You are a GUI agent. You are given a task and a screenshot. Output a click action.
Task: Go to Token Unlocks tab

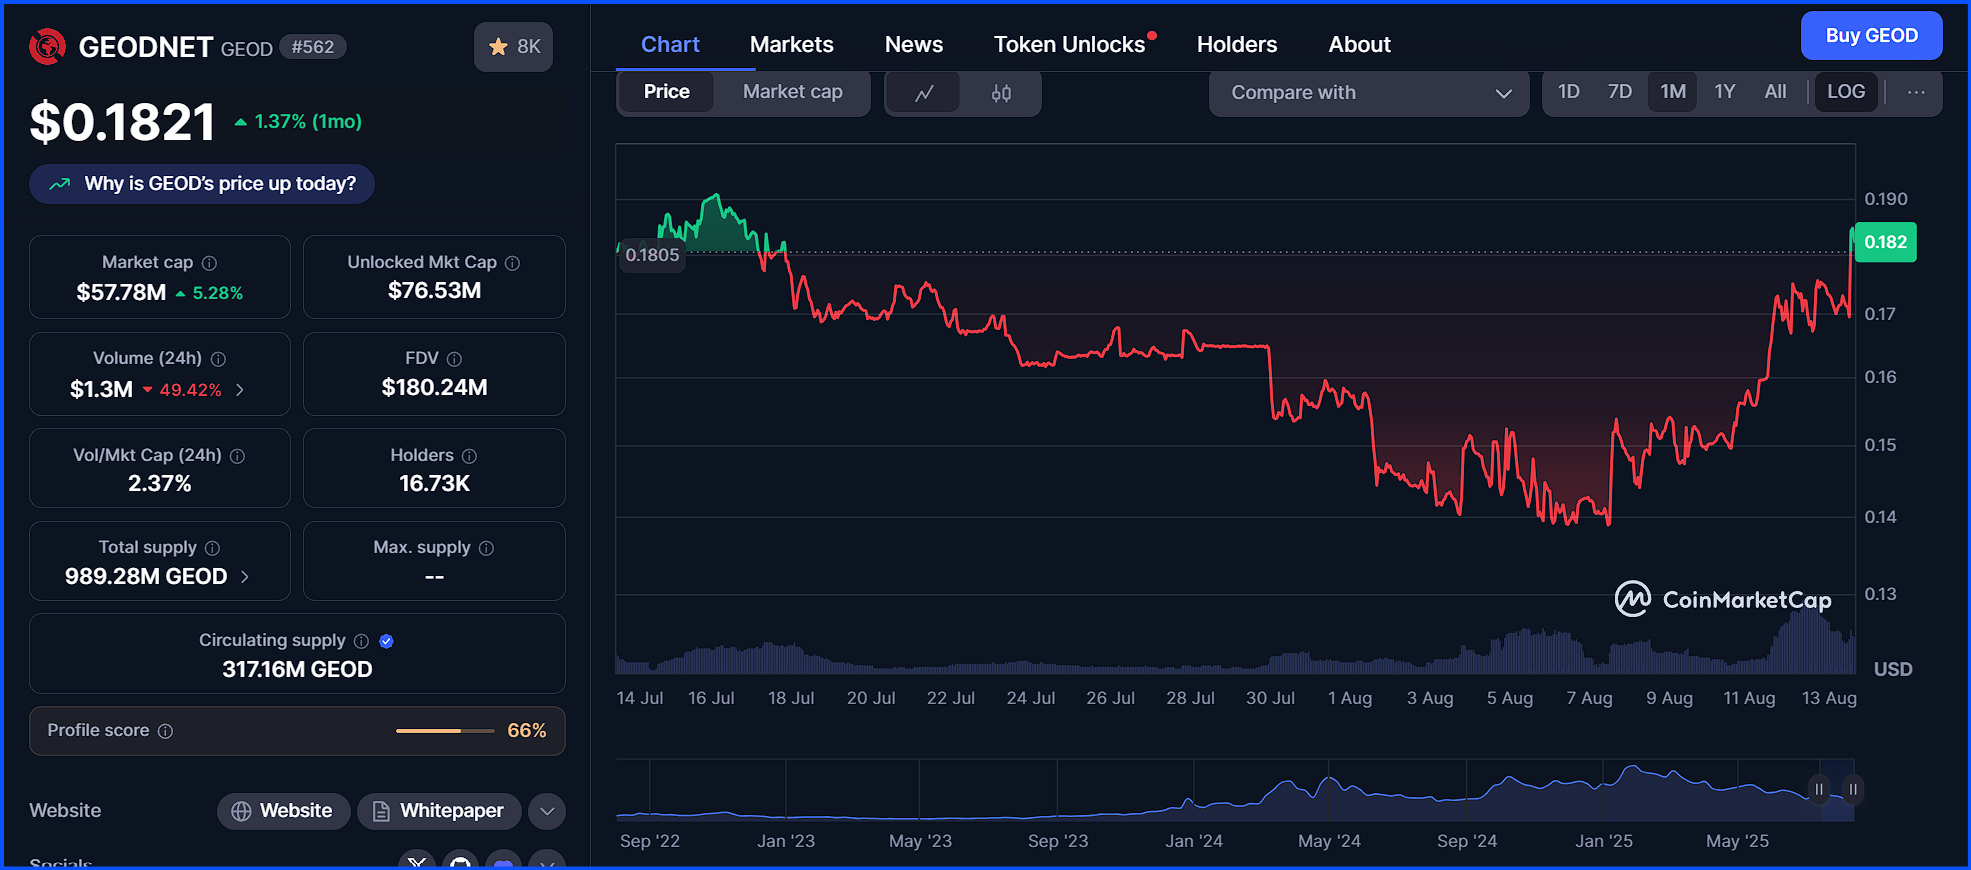coord(1070,45)
